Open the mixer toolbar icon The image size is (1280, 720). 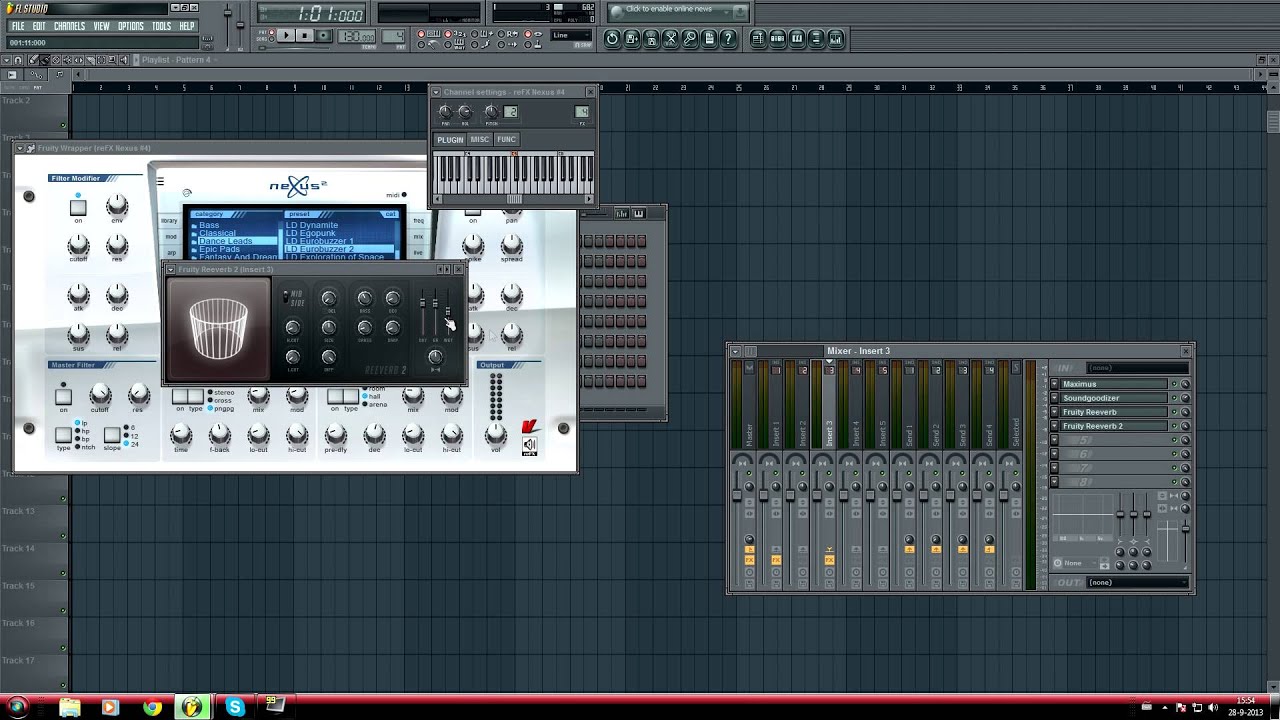tap(836, 38)
